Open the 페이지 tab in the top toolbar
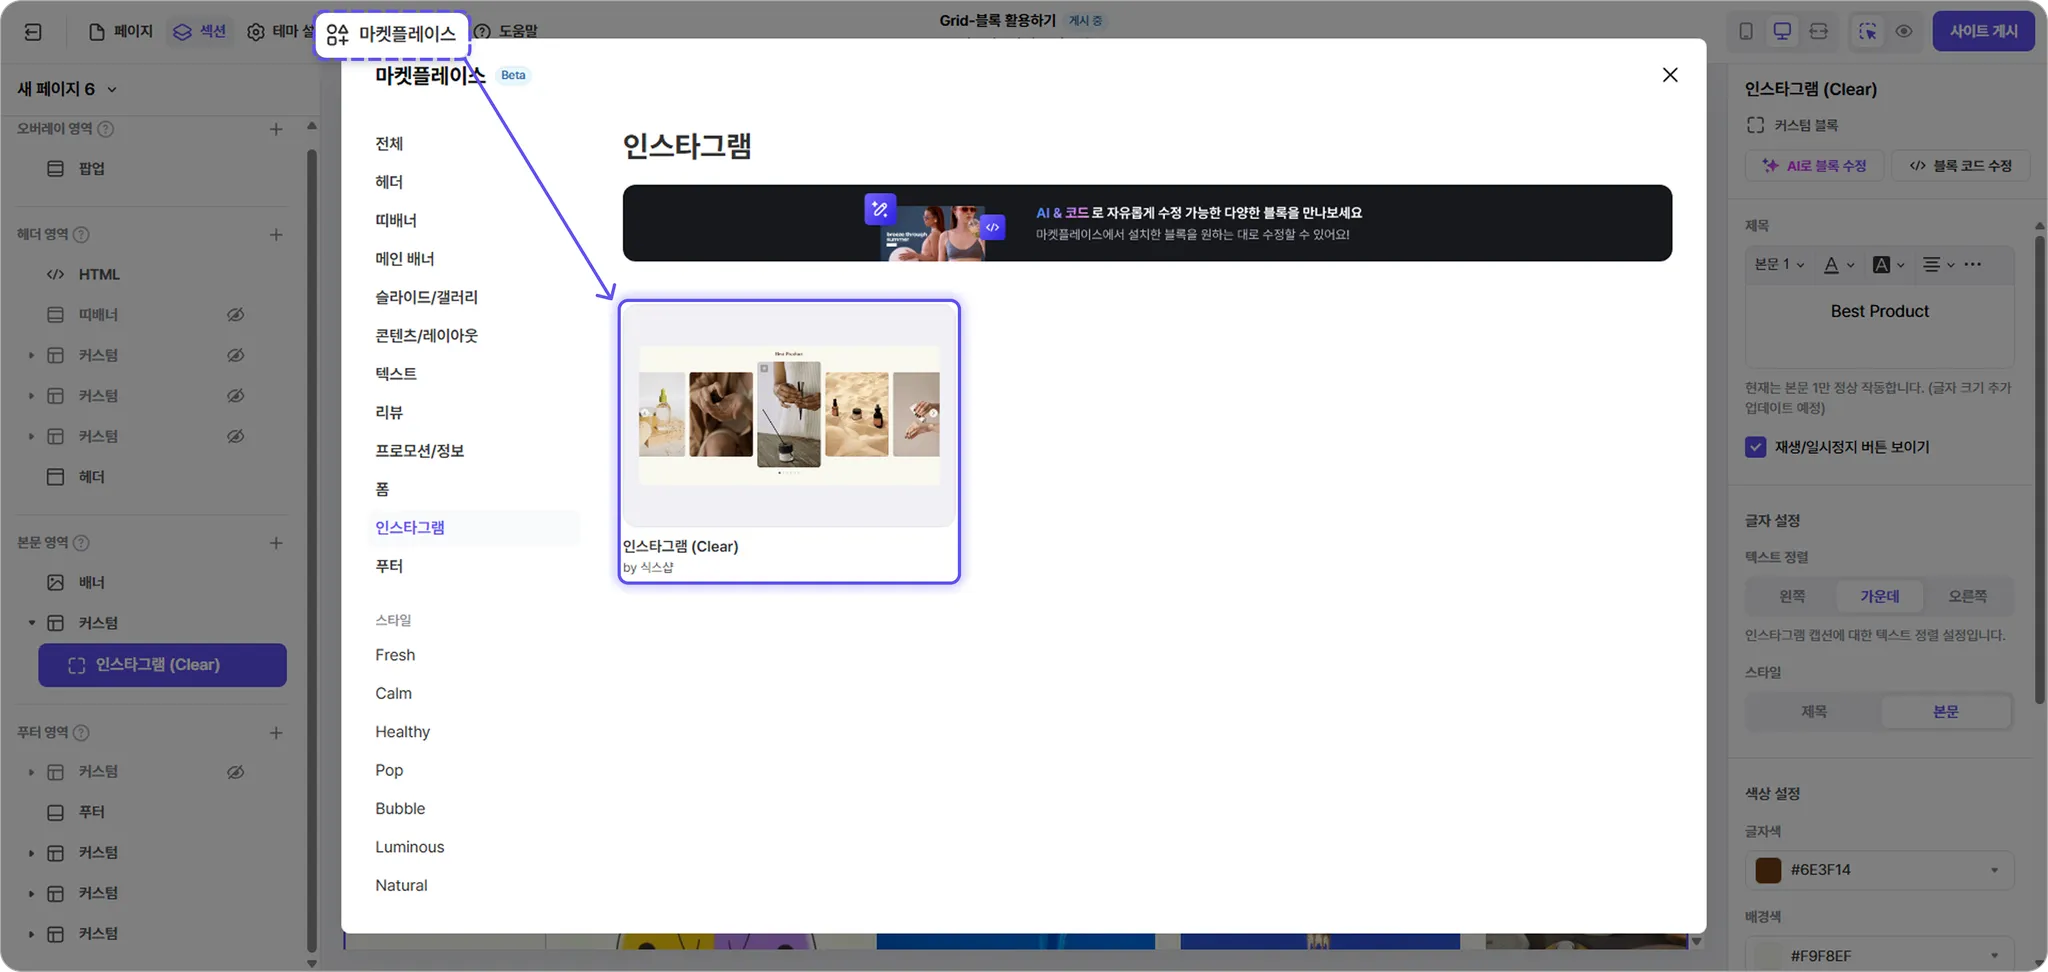This screenshot has height=972, width=2048. point(121,32)
